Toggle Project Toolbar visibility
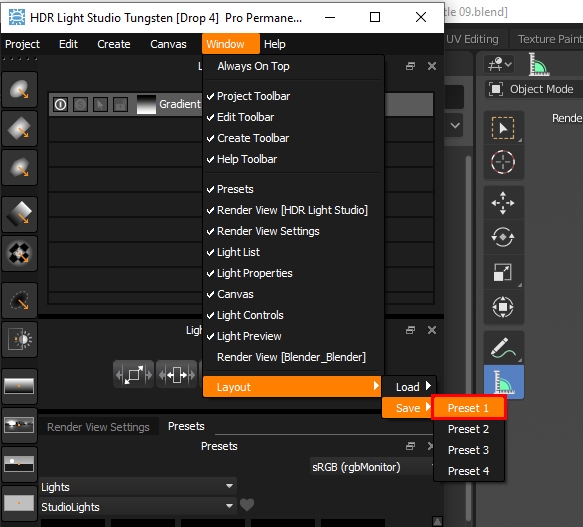Image resolution: width=583 pixels, height=527 pixels. point(292,96)
